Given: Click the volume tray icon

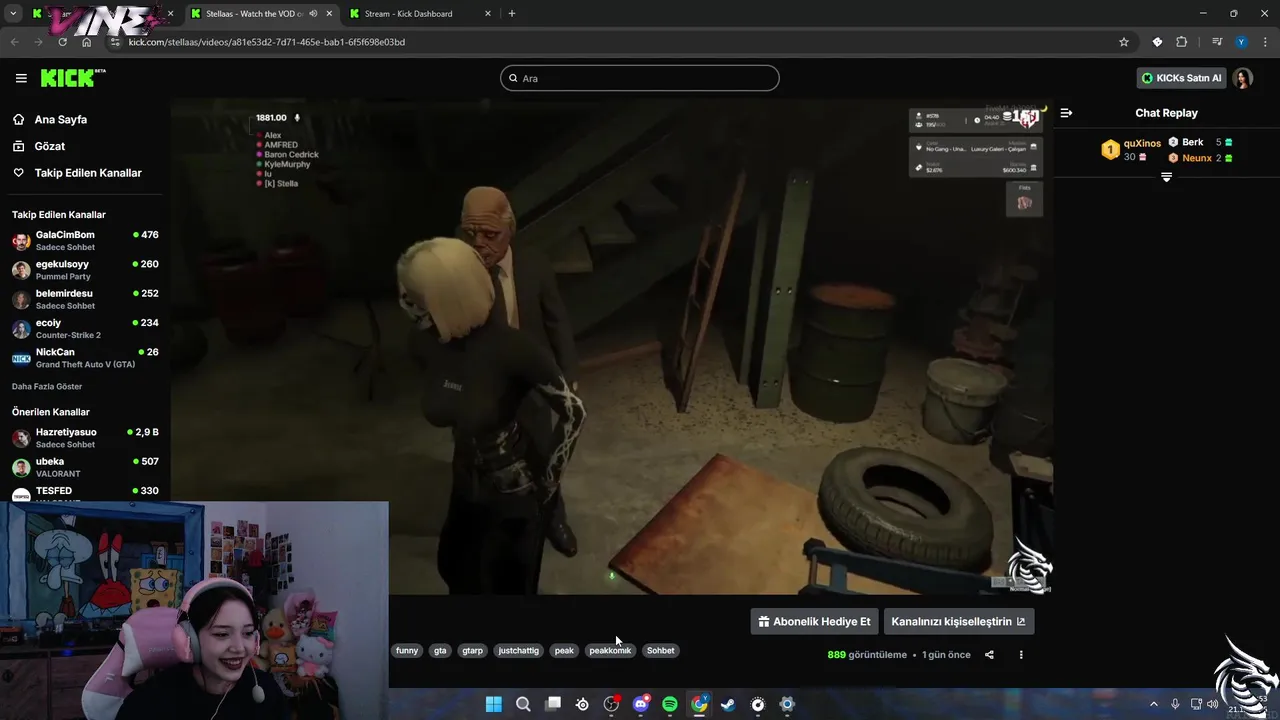Looking at the screenshot, I should click(1213, 704).
